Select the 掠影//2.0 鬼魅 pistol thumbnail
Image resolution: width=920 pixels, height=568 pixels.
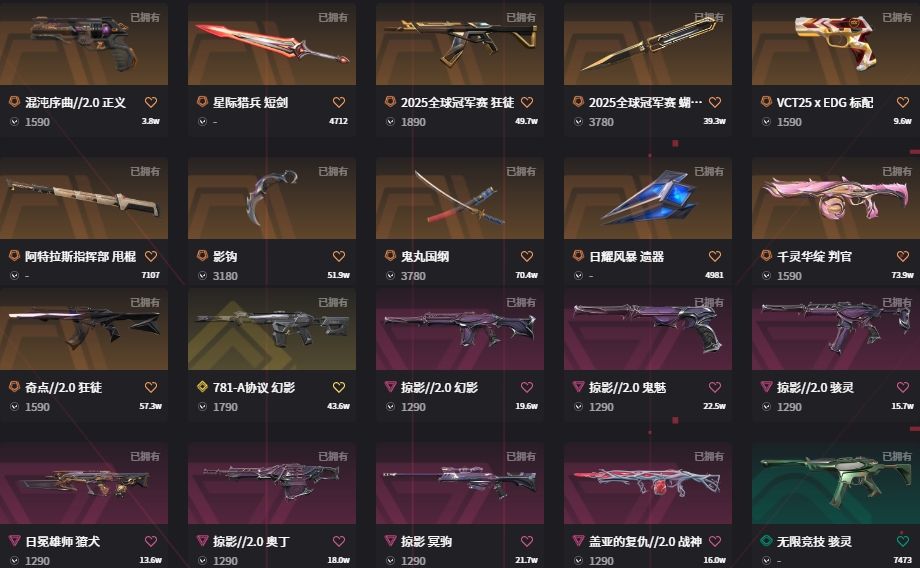(648, 329)
